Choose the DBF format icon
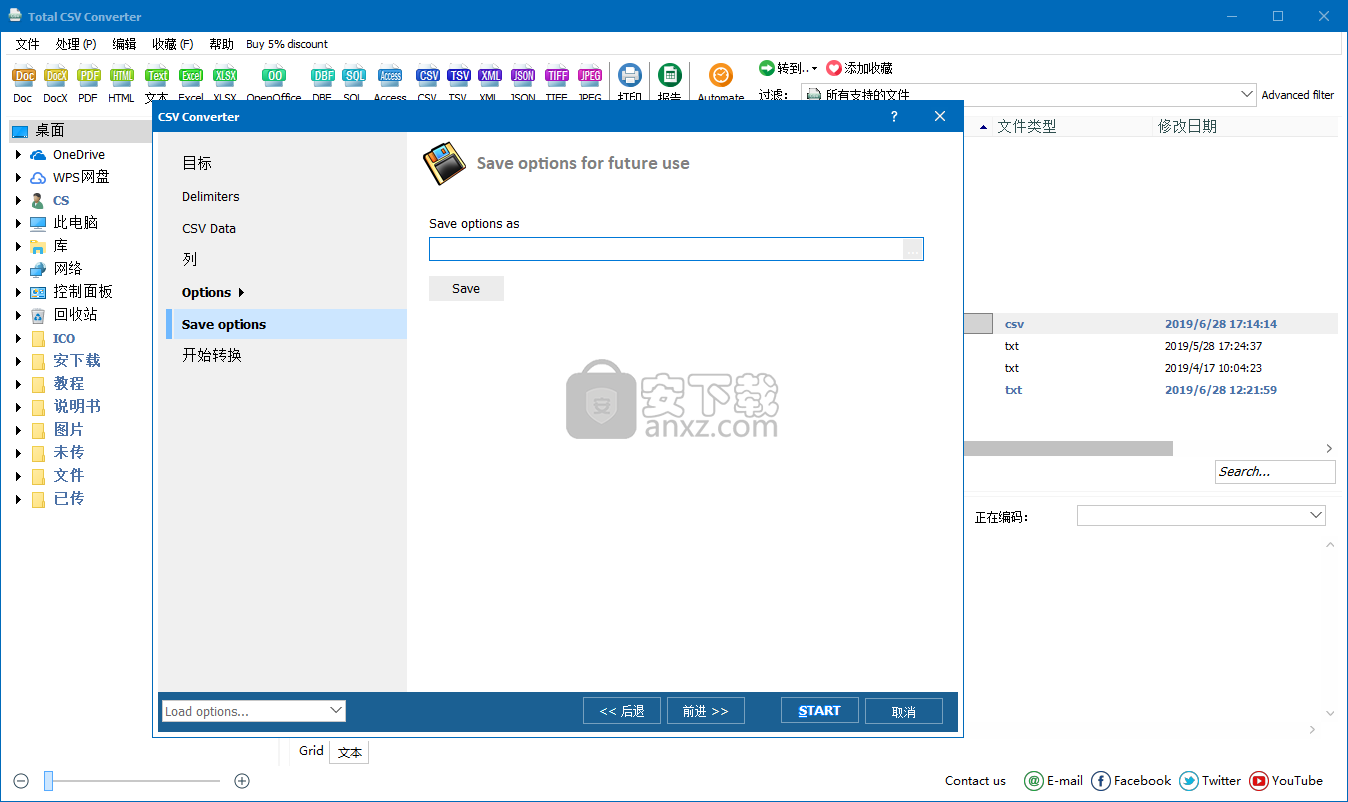Viewport: 1348px width, 802px height. coord(322,75)
